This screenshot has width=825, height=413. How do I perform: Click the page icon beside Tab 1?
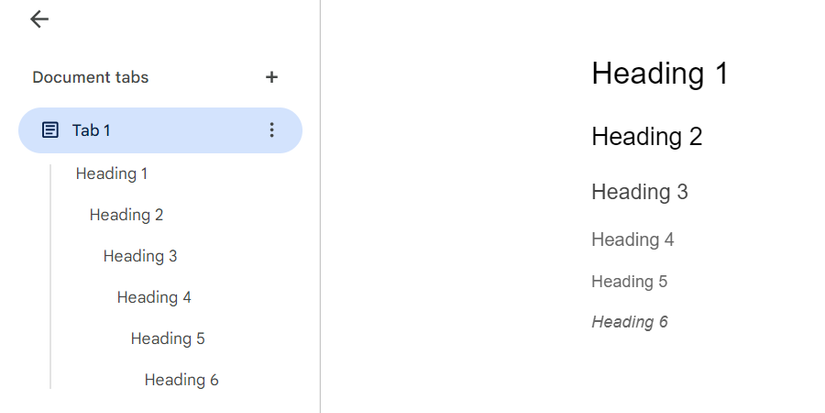(x=50, y=130)
